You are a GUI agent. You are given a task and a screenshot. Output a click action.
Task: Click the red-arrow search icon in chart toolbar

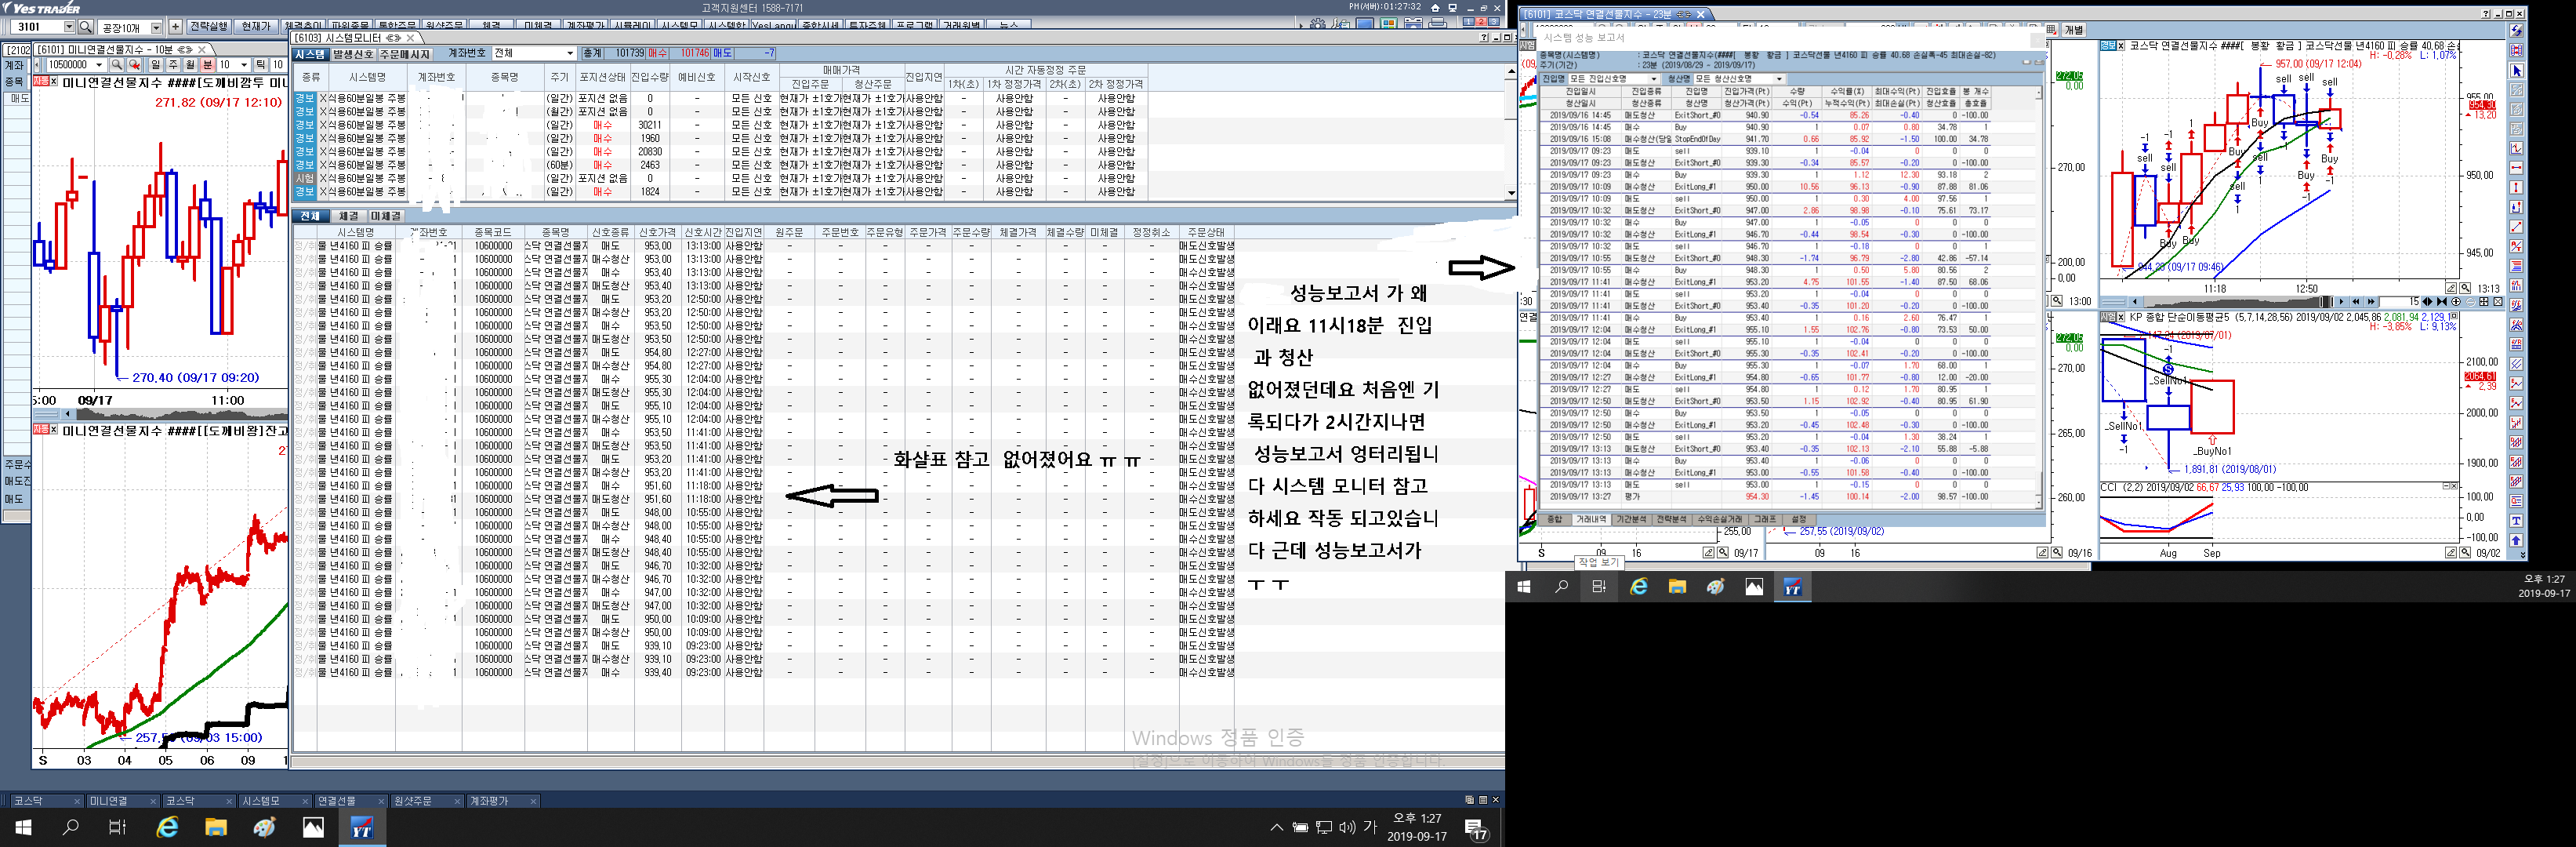coord(134,65)
